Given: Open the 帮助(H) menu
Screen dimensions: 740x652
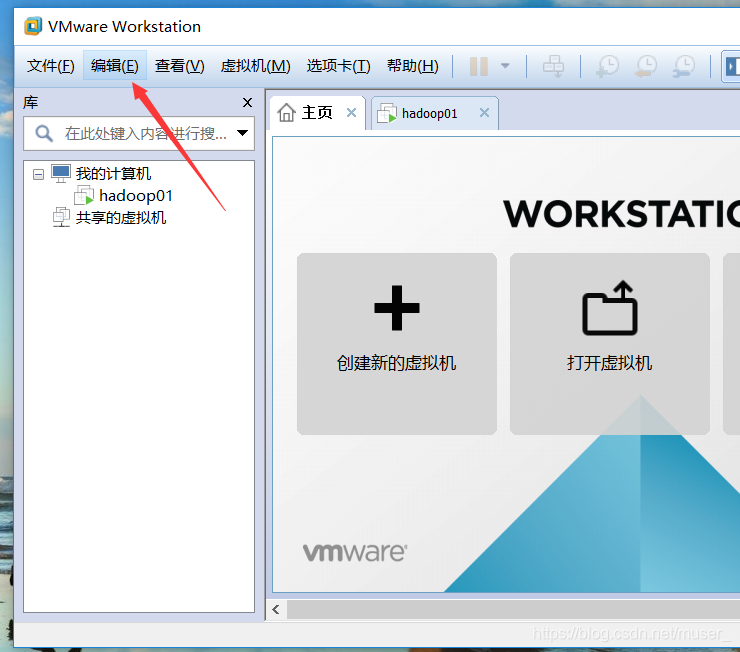Looking at the screenshot, I should [412, 66].
